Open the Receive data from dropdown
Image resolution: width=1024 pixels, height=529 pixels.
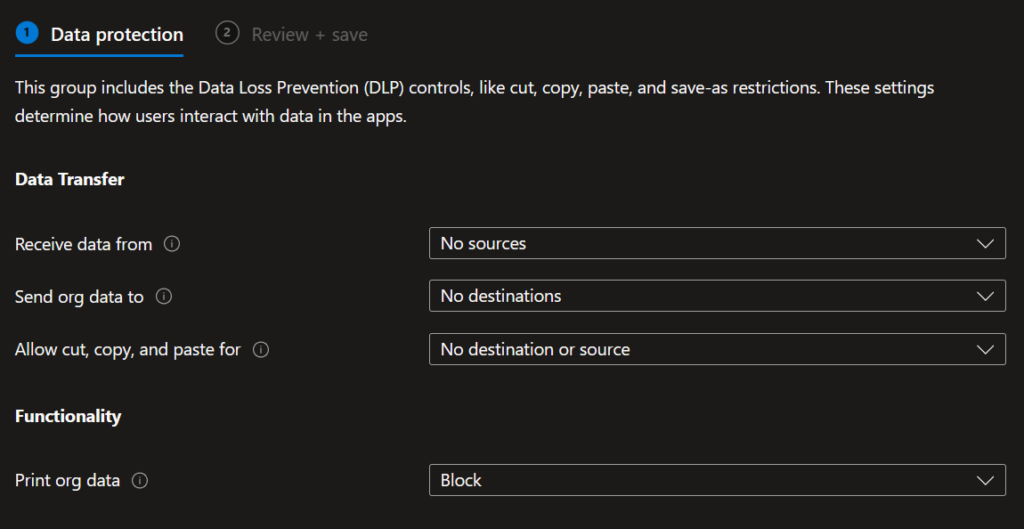tap(716, 244)
